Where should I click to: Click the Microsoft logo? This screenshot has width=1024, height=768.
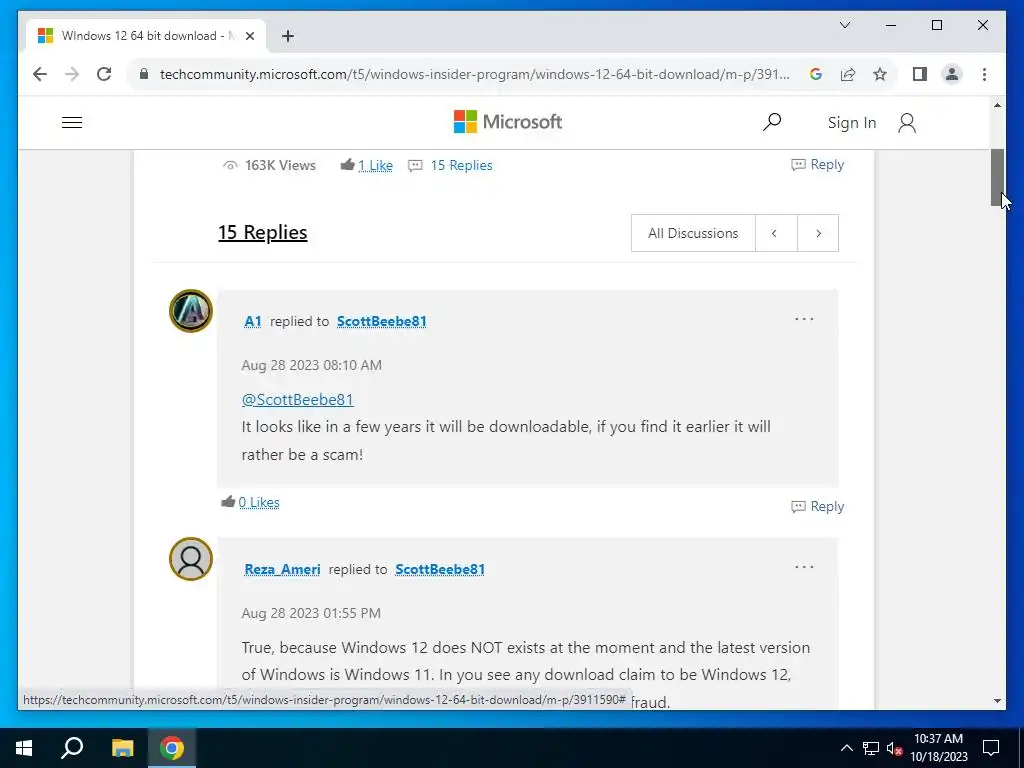click(507, 122)
